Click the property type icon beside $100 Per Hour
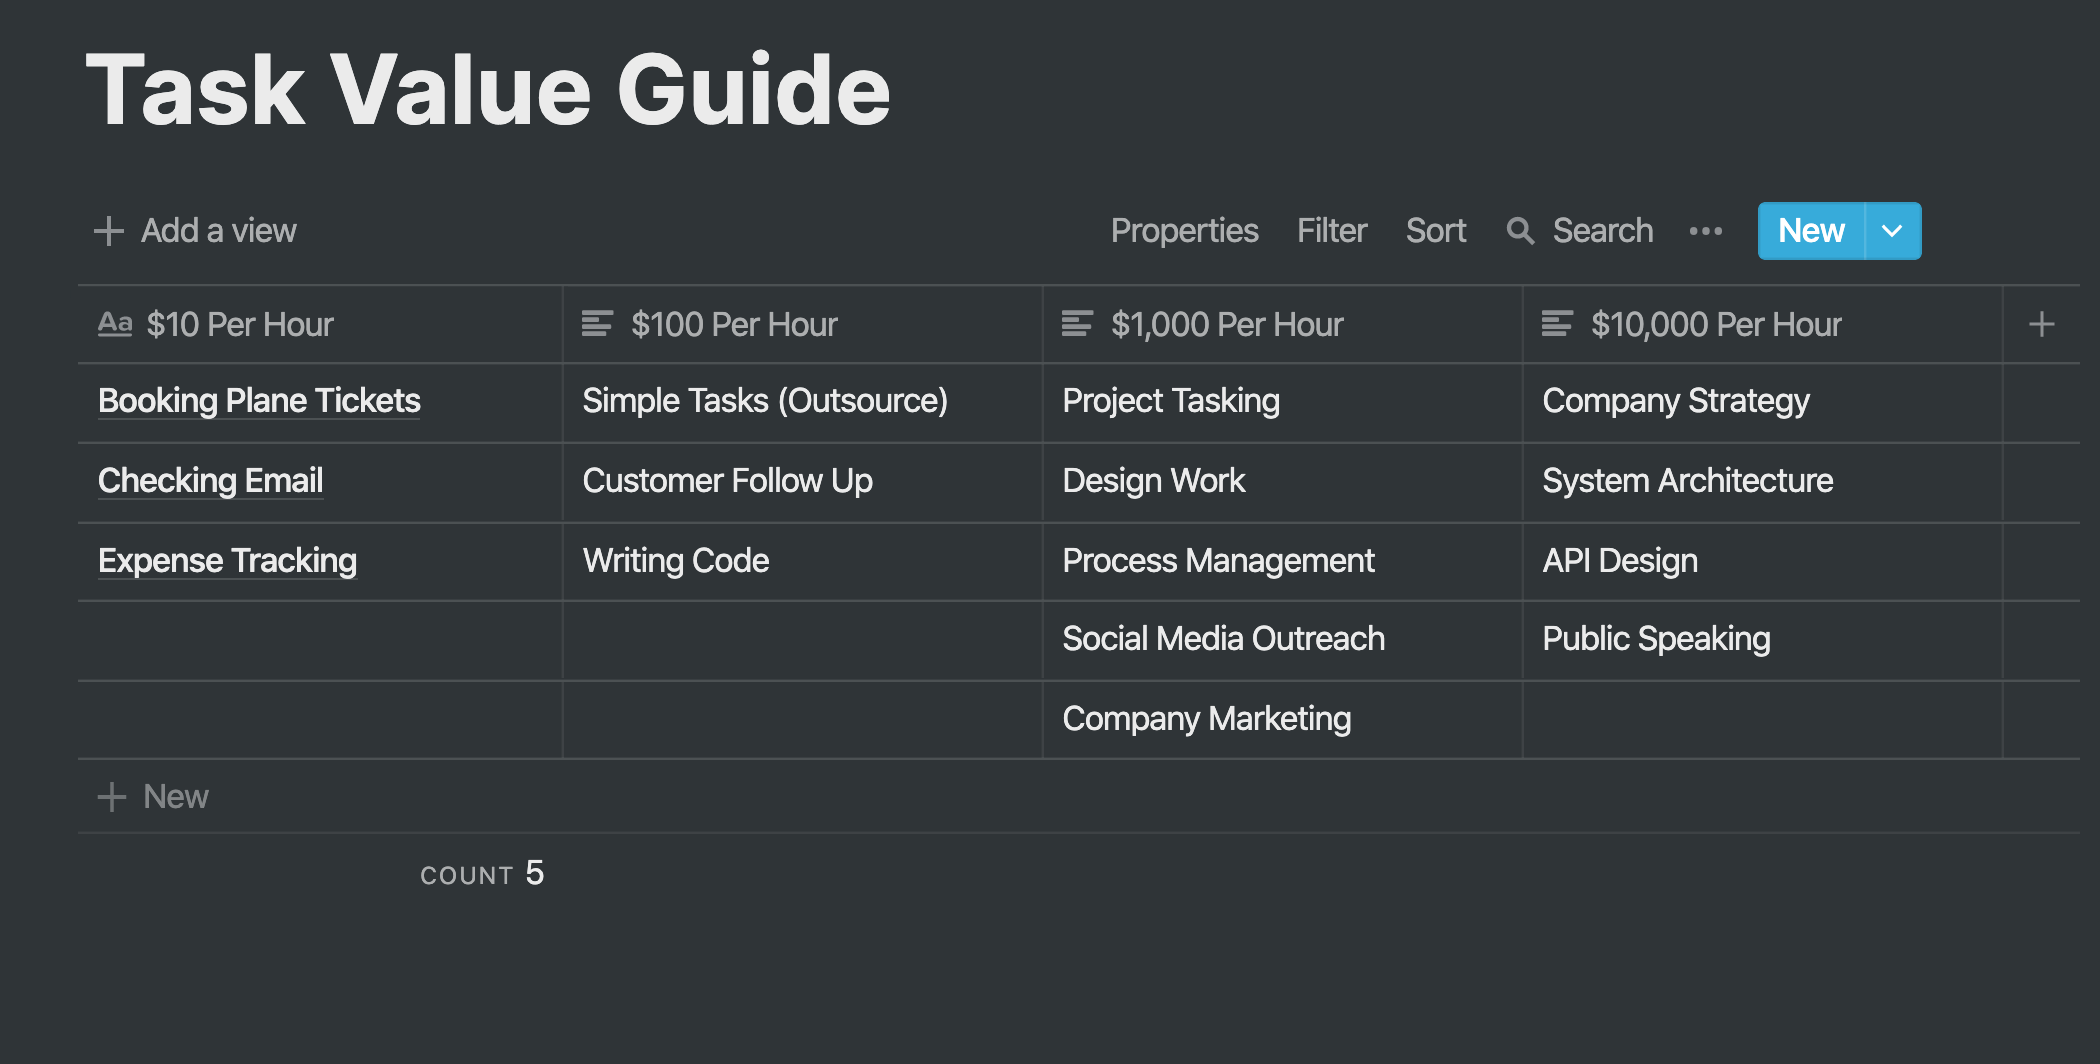 tap(598, 324)
